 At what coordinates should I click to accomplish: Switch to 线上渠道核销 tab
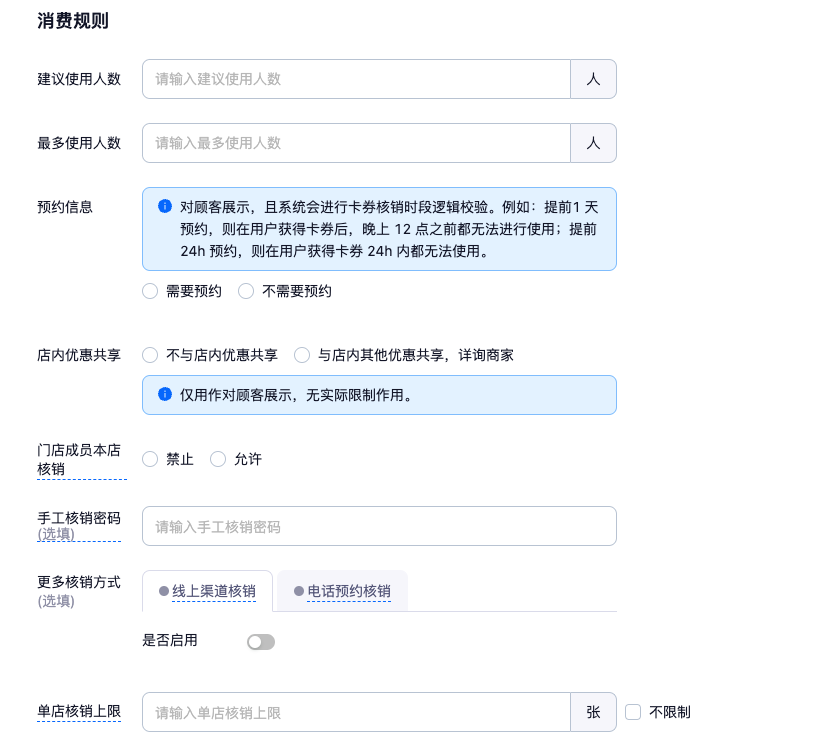click(x=207, y=591)
